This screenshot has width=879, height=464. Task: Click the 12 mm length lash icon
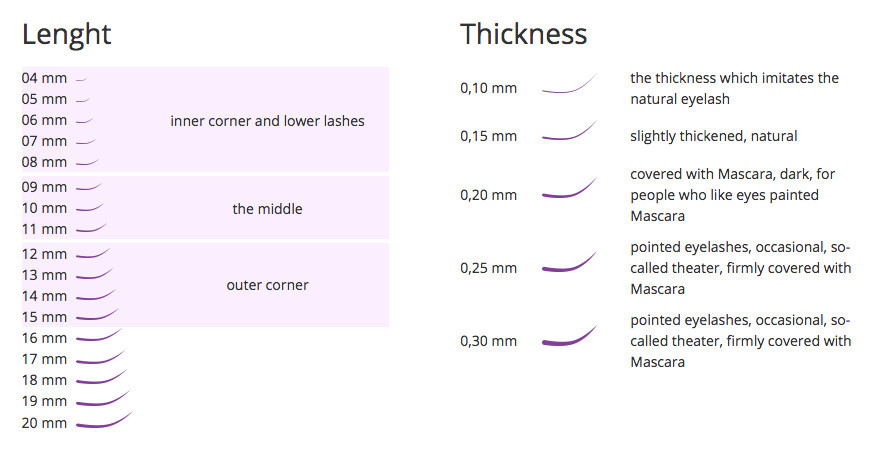tap(92, 253)
